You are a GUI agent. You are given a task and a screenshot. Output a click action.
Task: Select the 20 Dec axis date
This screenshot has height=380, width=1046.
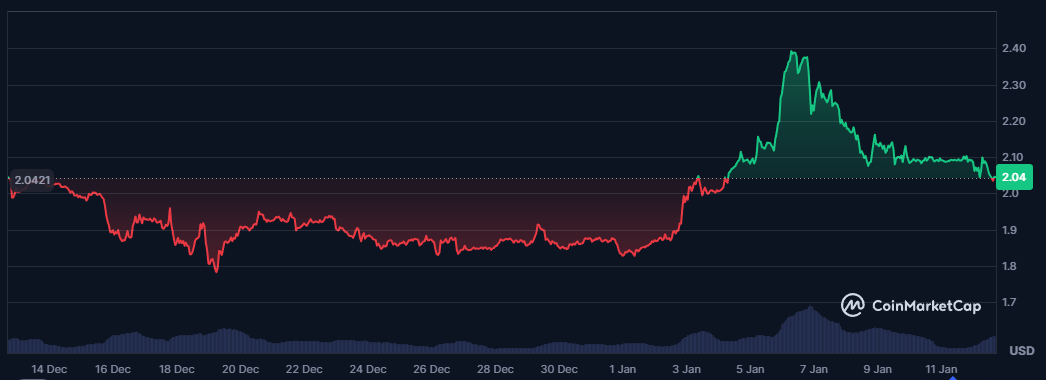click(240, 369)
